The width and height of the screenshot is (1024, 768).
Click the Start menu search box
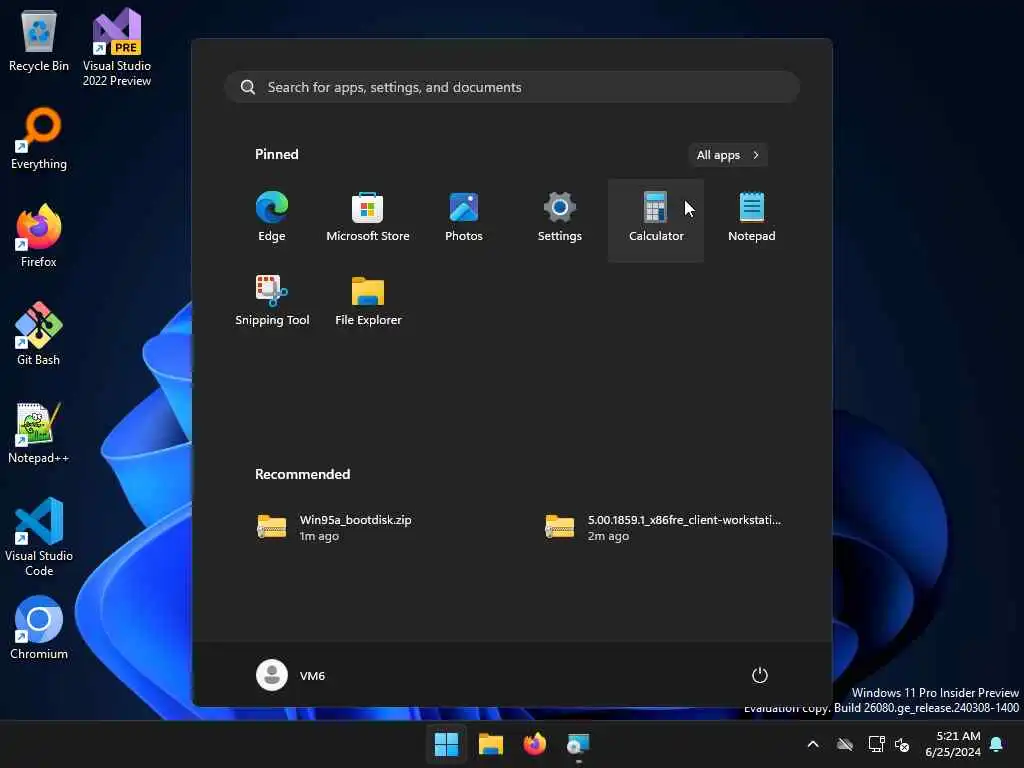pyautogui.click(x=513, y=87)
